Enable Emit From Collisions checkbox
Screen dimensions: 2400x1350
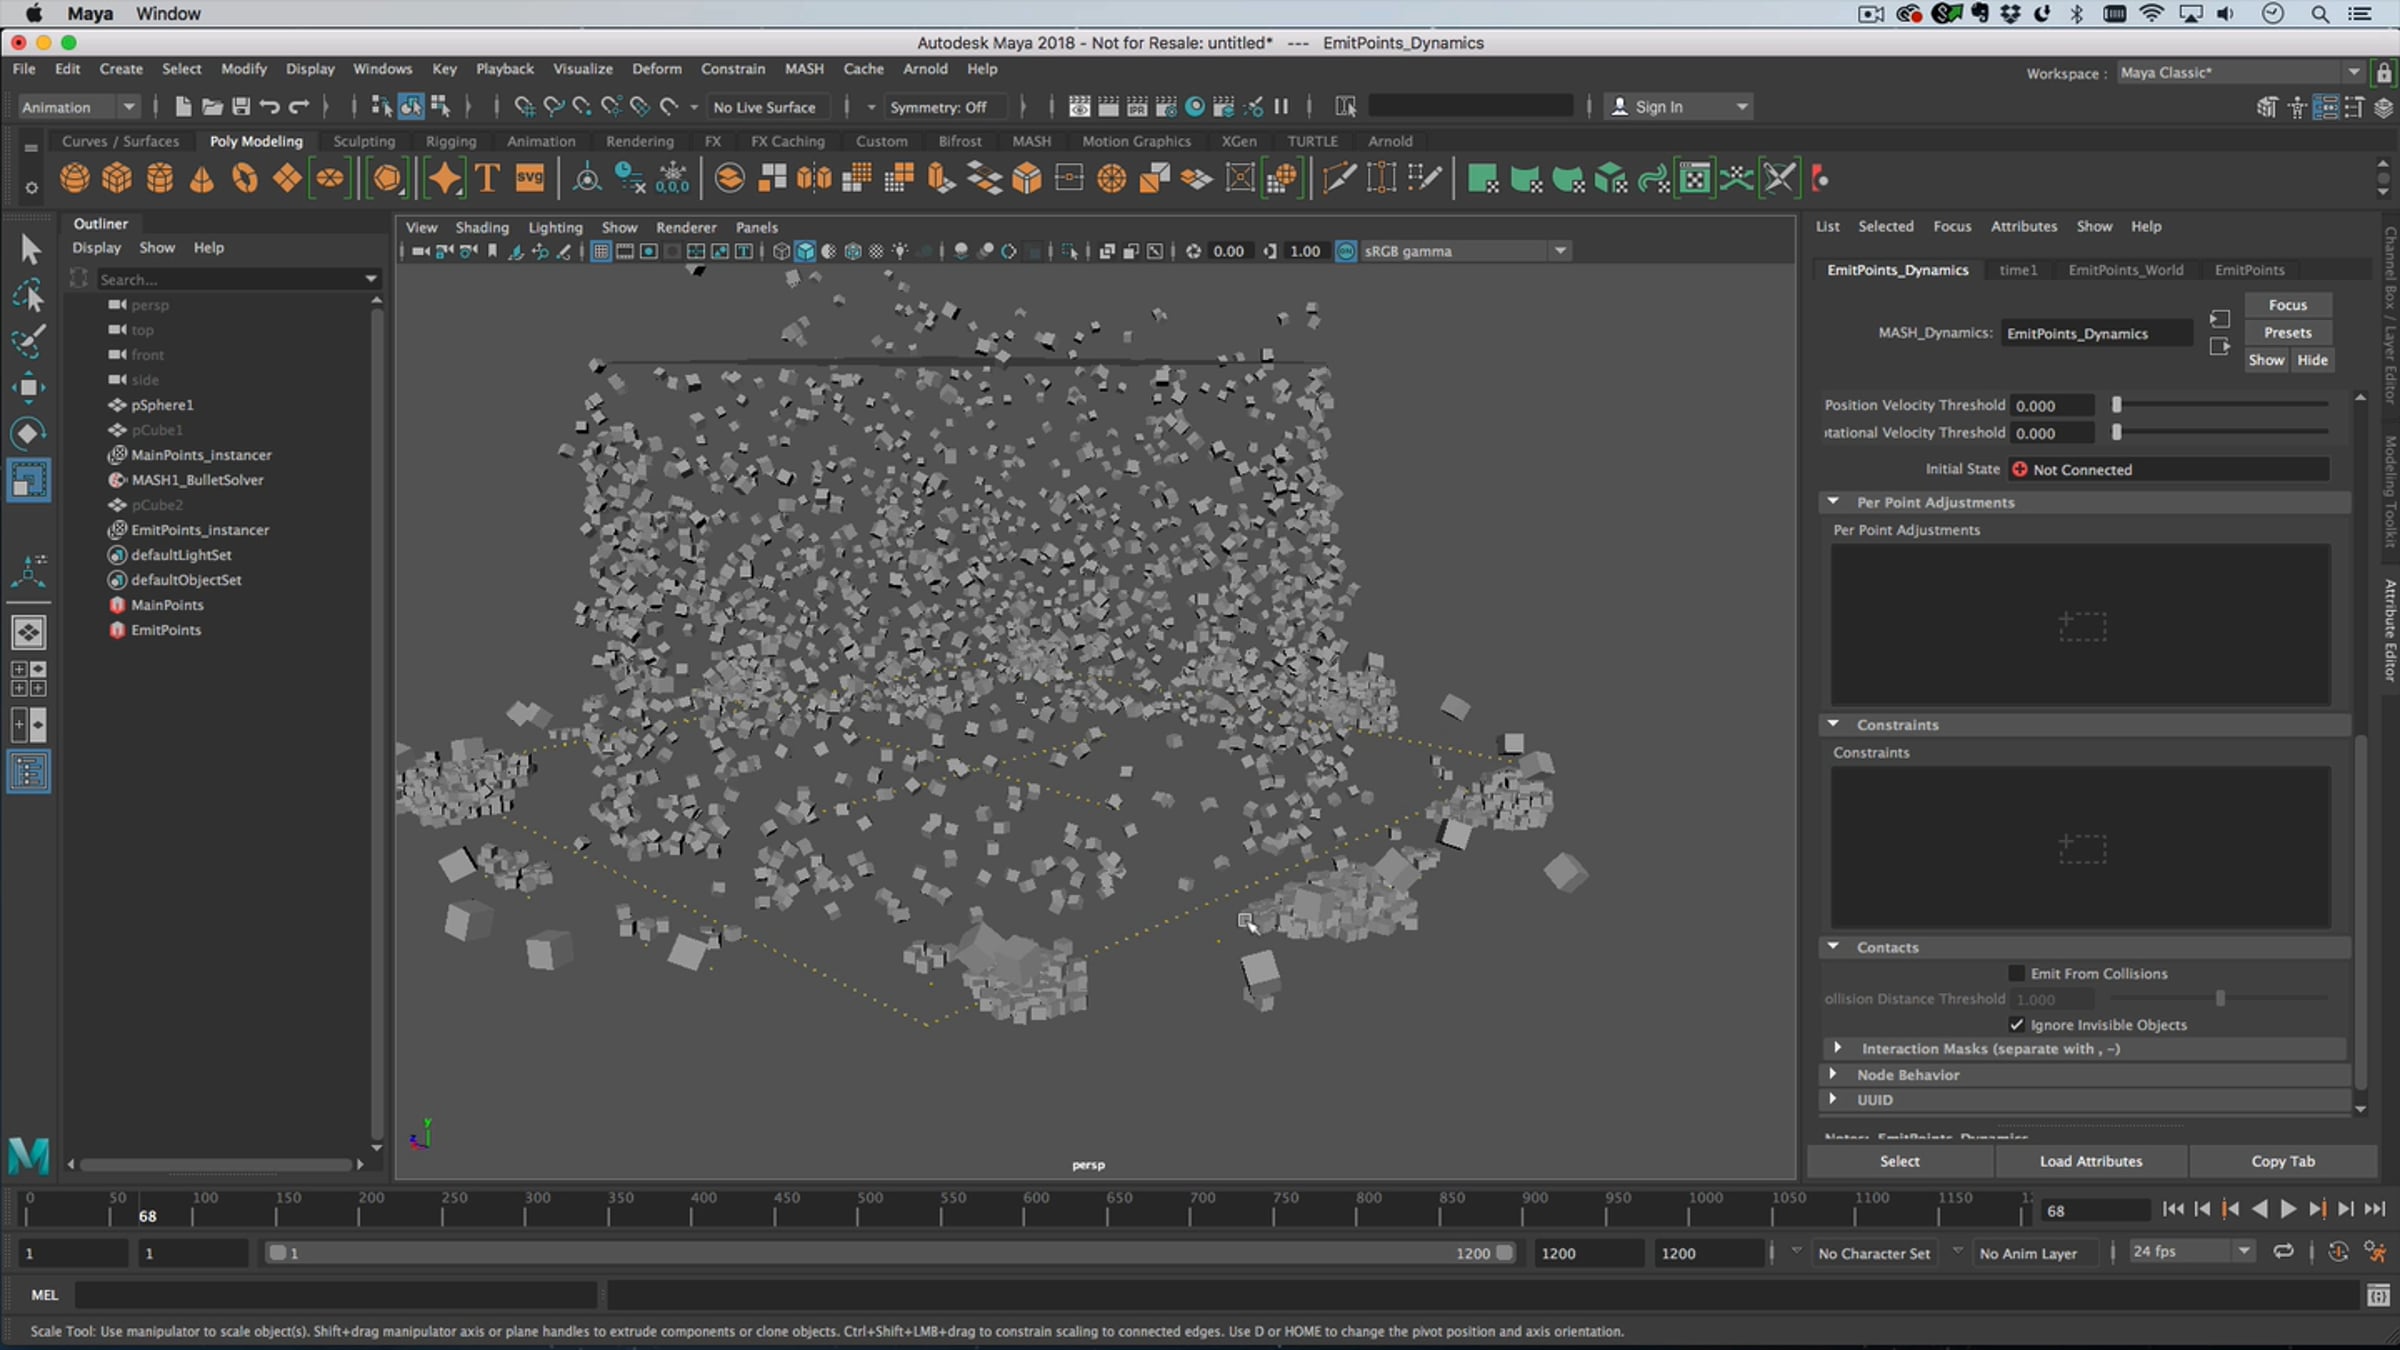pyautogui.click(x=2016, y=973)
